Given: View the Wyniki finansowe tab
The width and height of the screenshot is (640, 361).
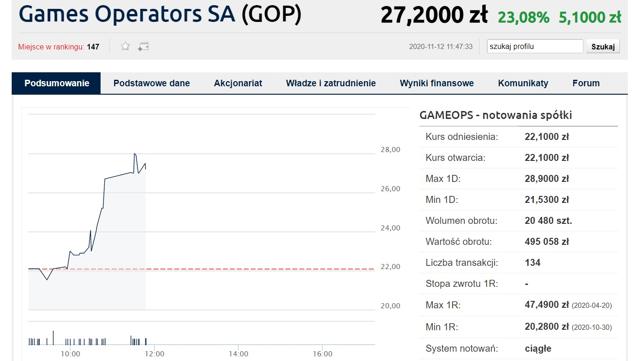Looking at the screenshot, I should [437, 83].
